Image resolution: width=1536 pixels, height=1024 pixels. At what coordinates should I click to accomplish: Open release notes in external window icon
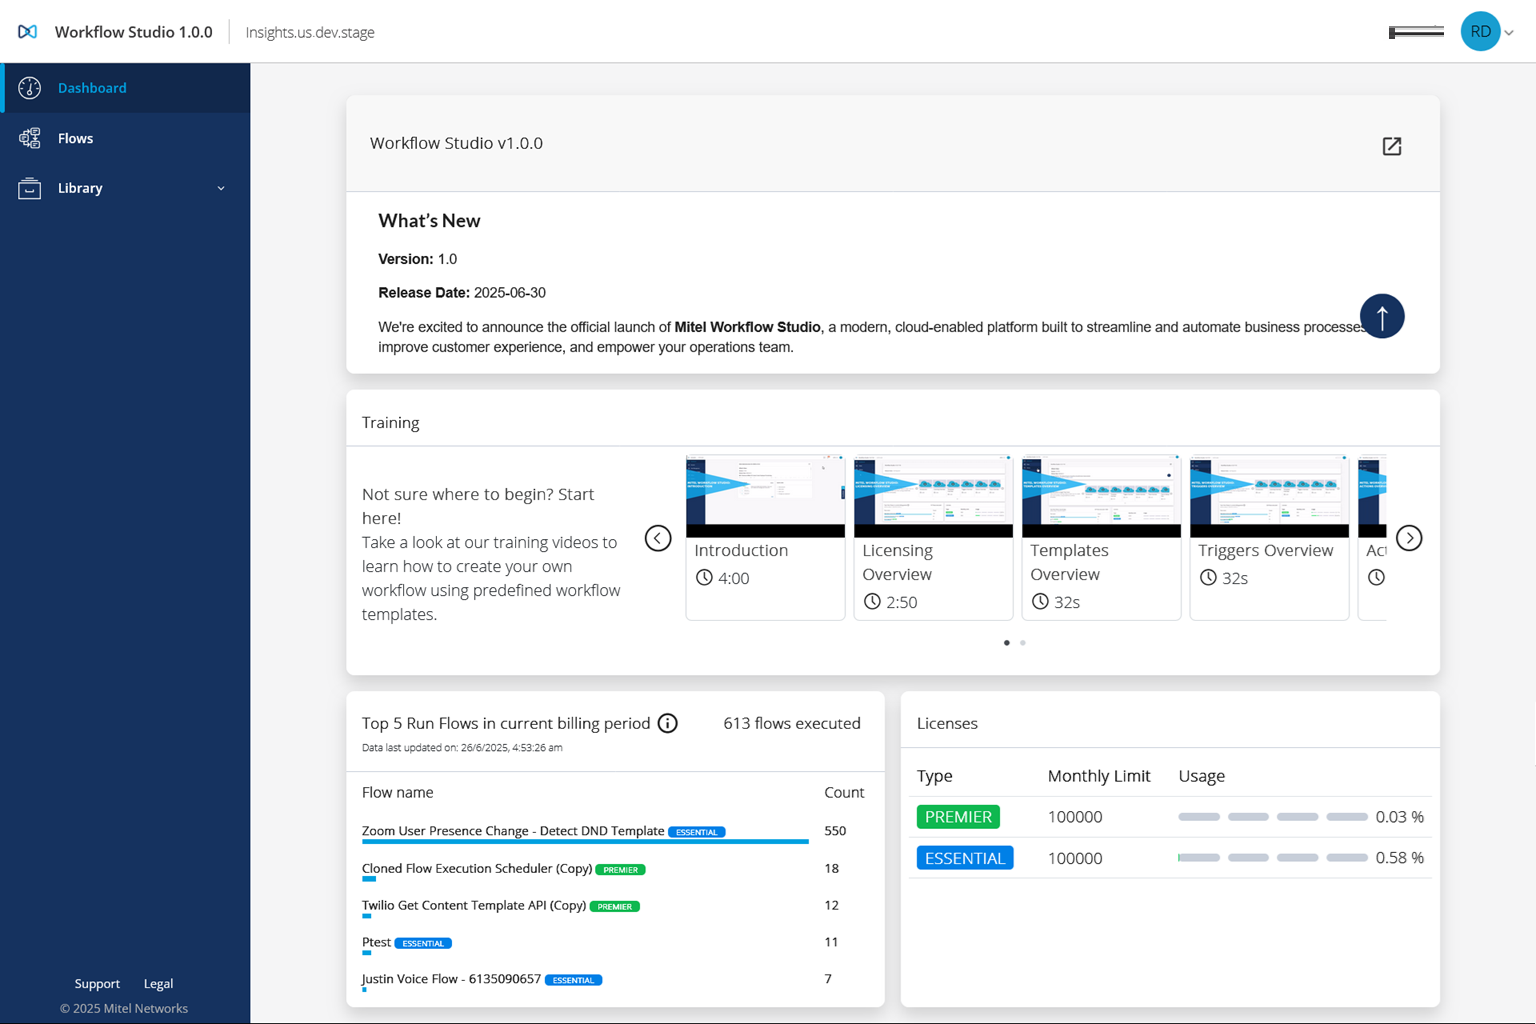tap(1391, 146)
